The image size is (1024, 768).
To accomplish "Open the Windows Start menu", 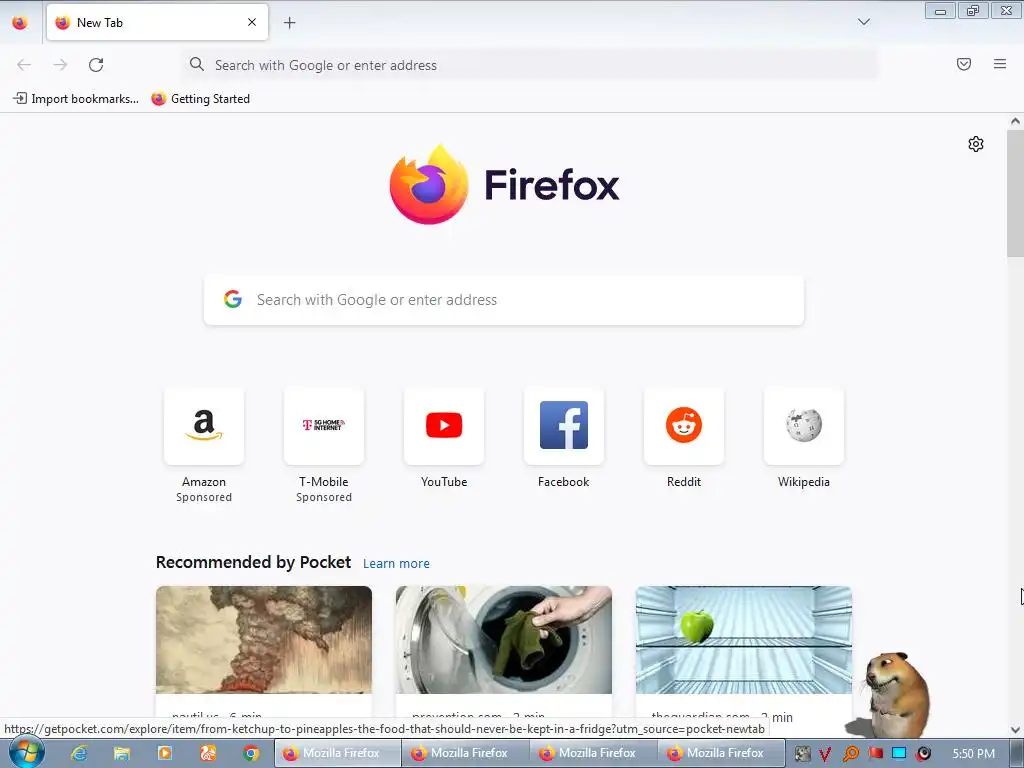I will pos(26,752).
